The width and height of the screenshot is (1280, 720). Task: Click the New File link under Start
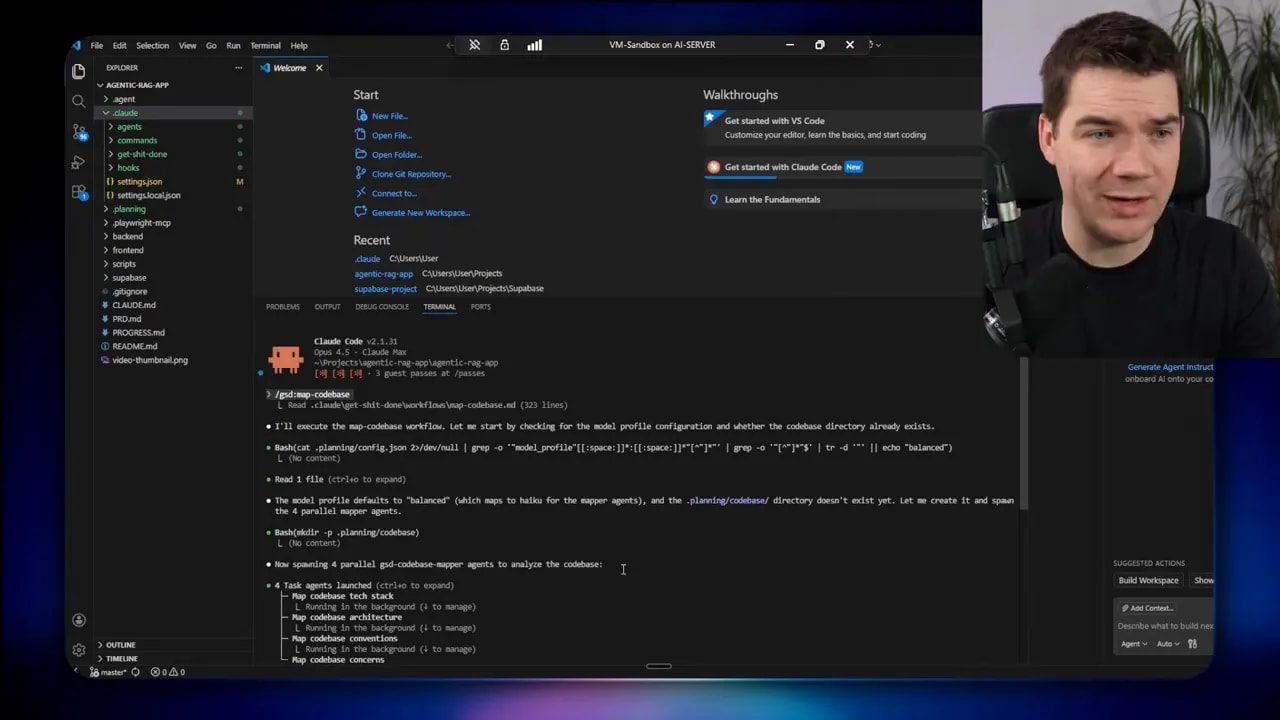389,115
